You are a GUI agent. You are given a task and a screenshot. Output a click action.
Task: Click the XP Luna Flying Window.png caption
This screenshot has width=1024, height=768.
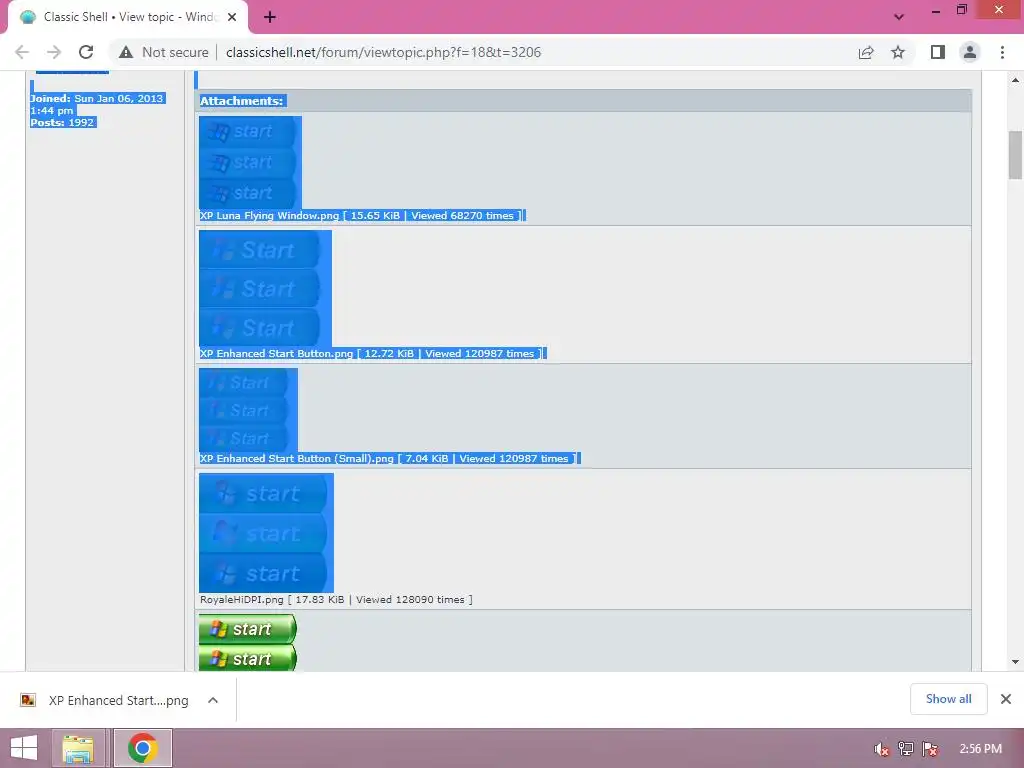(x=360, y=216)
